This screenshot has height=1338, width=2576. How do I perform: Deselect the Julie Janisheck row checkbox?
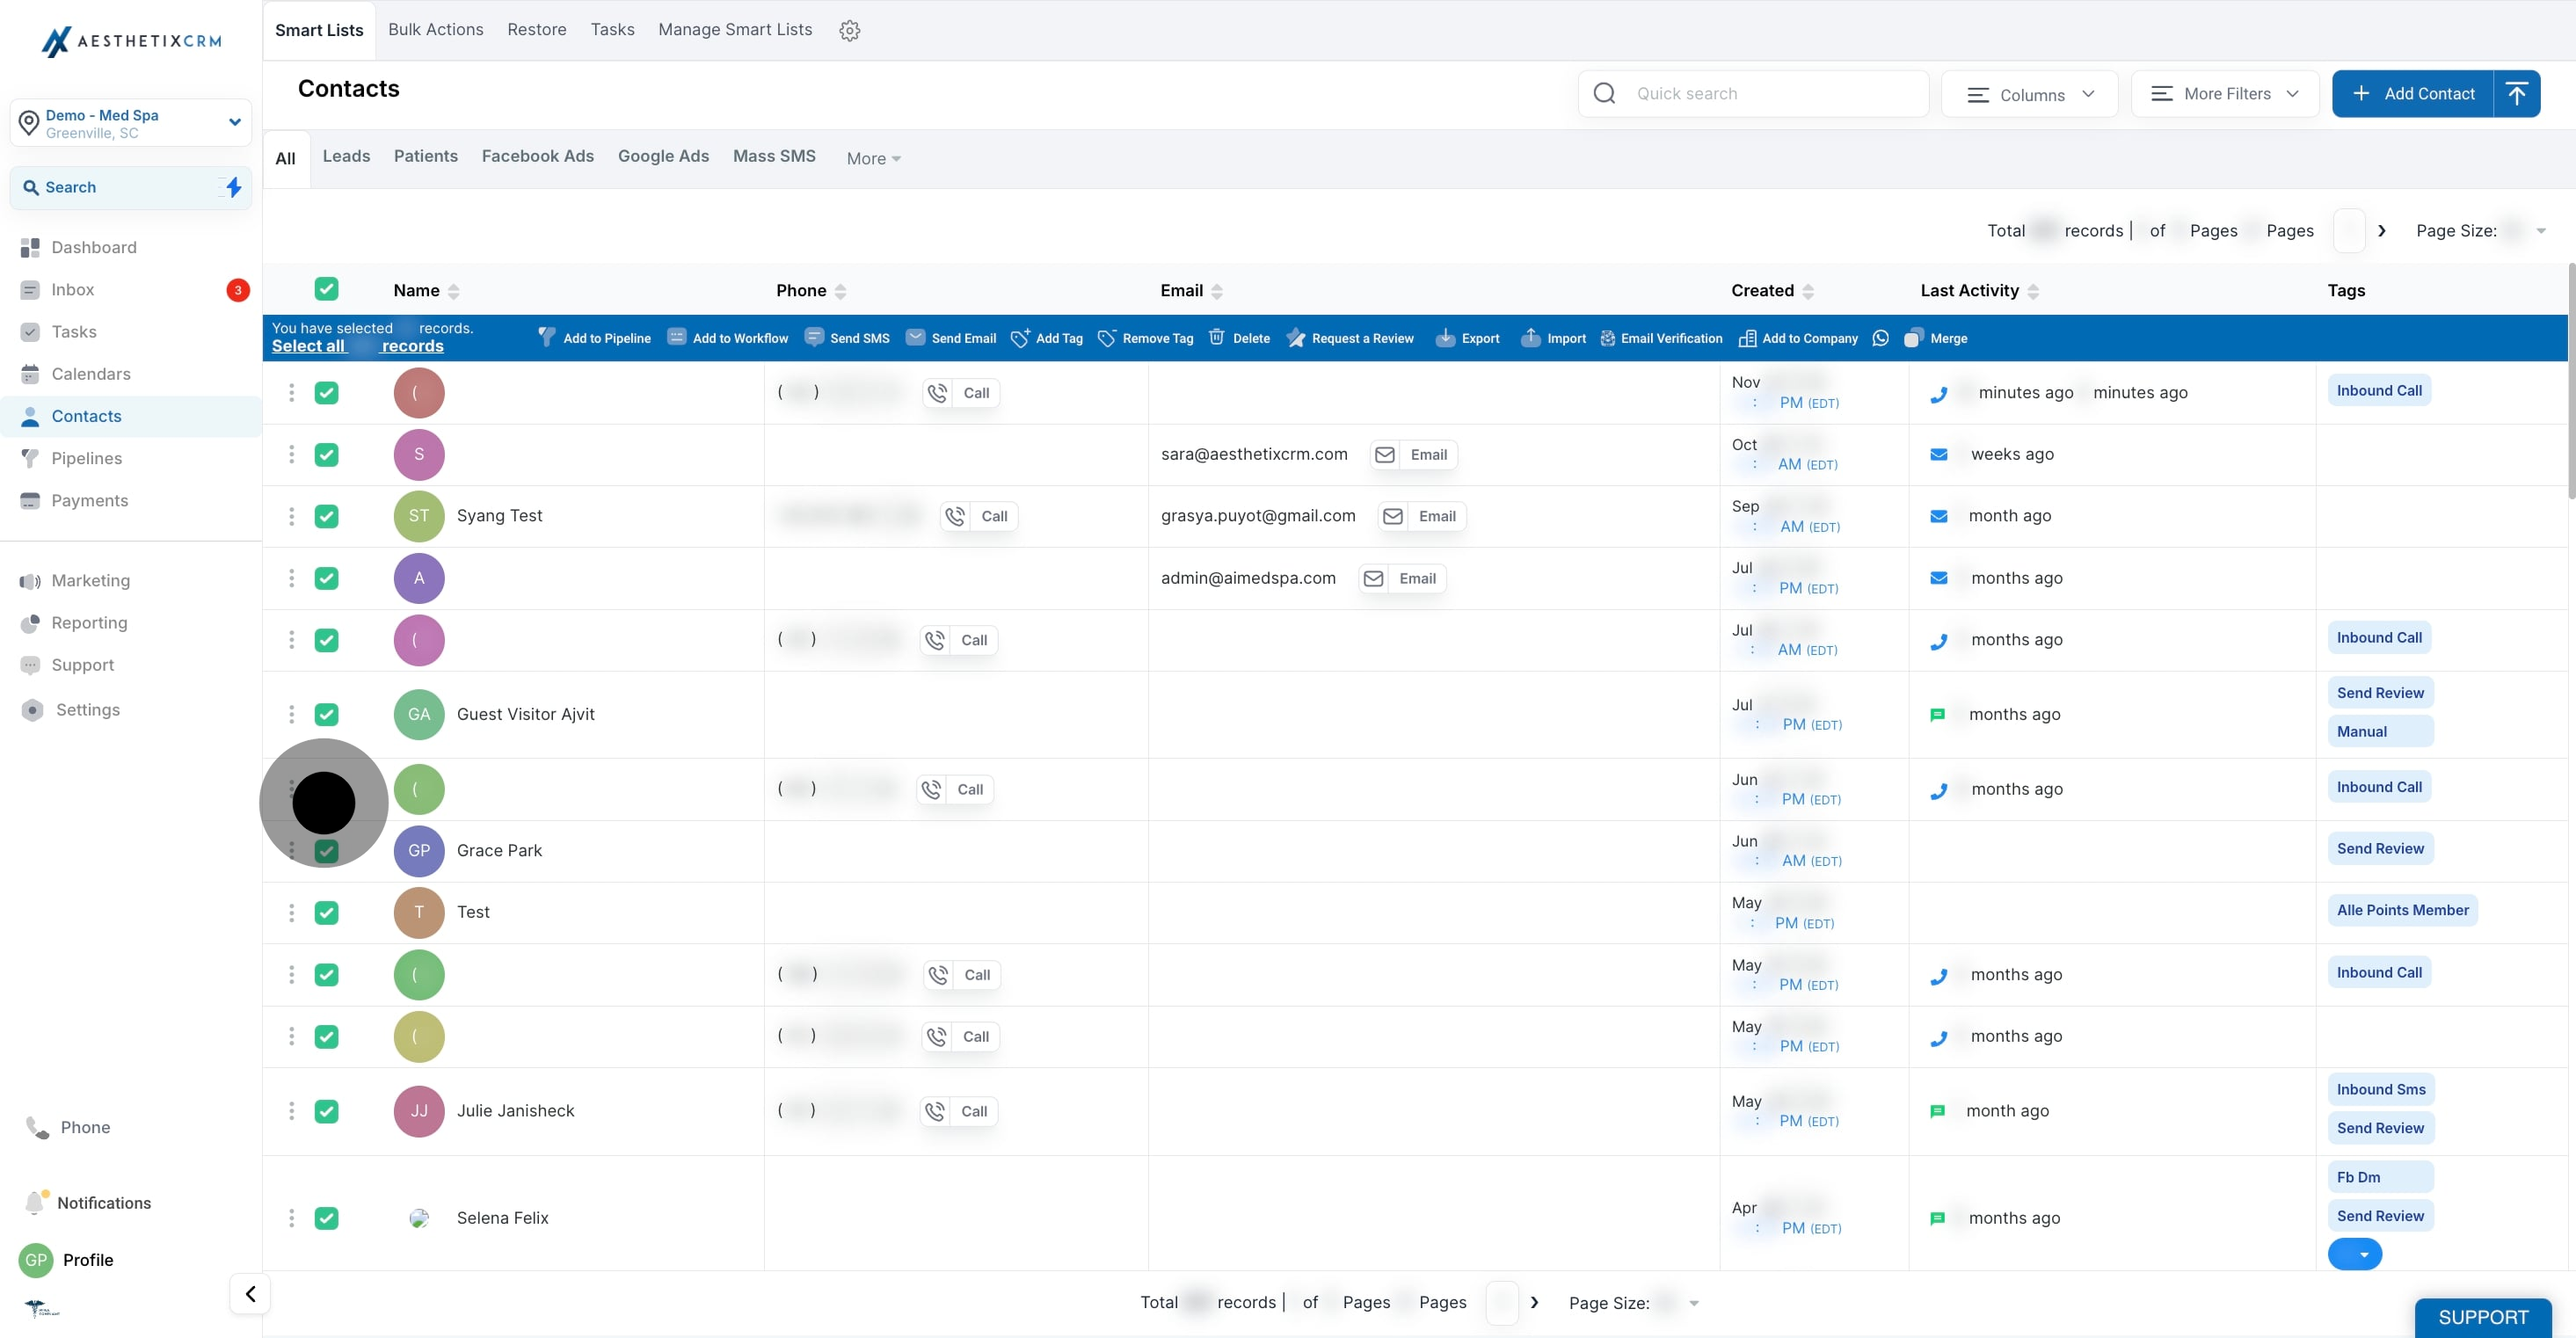(x=326, y=1110)
